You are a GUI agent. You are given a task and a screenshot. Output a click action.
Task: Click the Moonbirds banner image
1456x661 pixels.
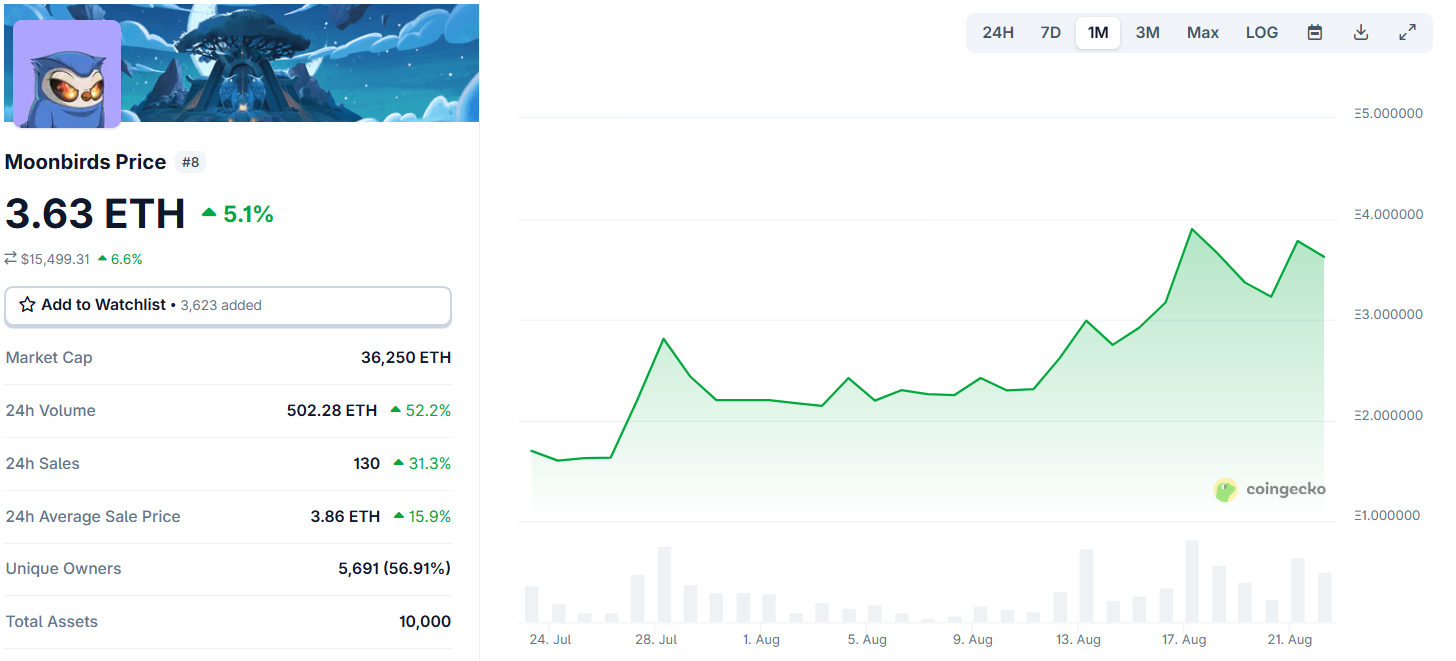pos(300,62)
